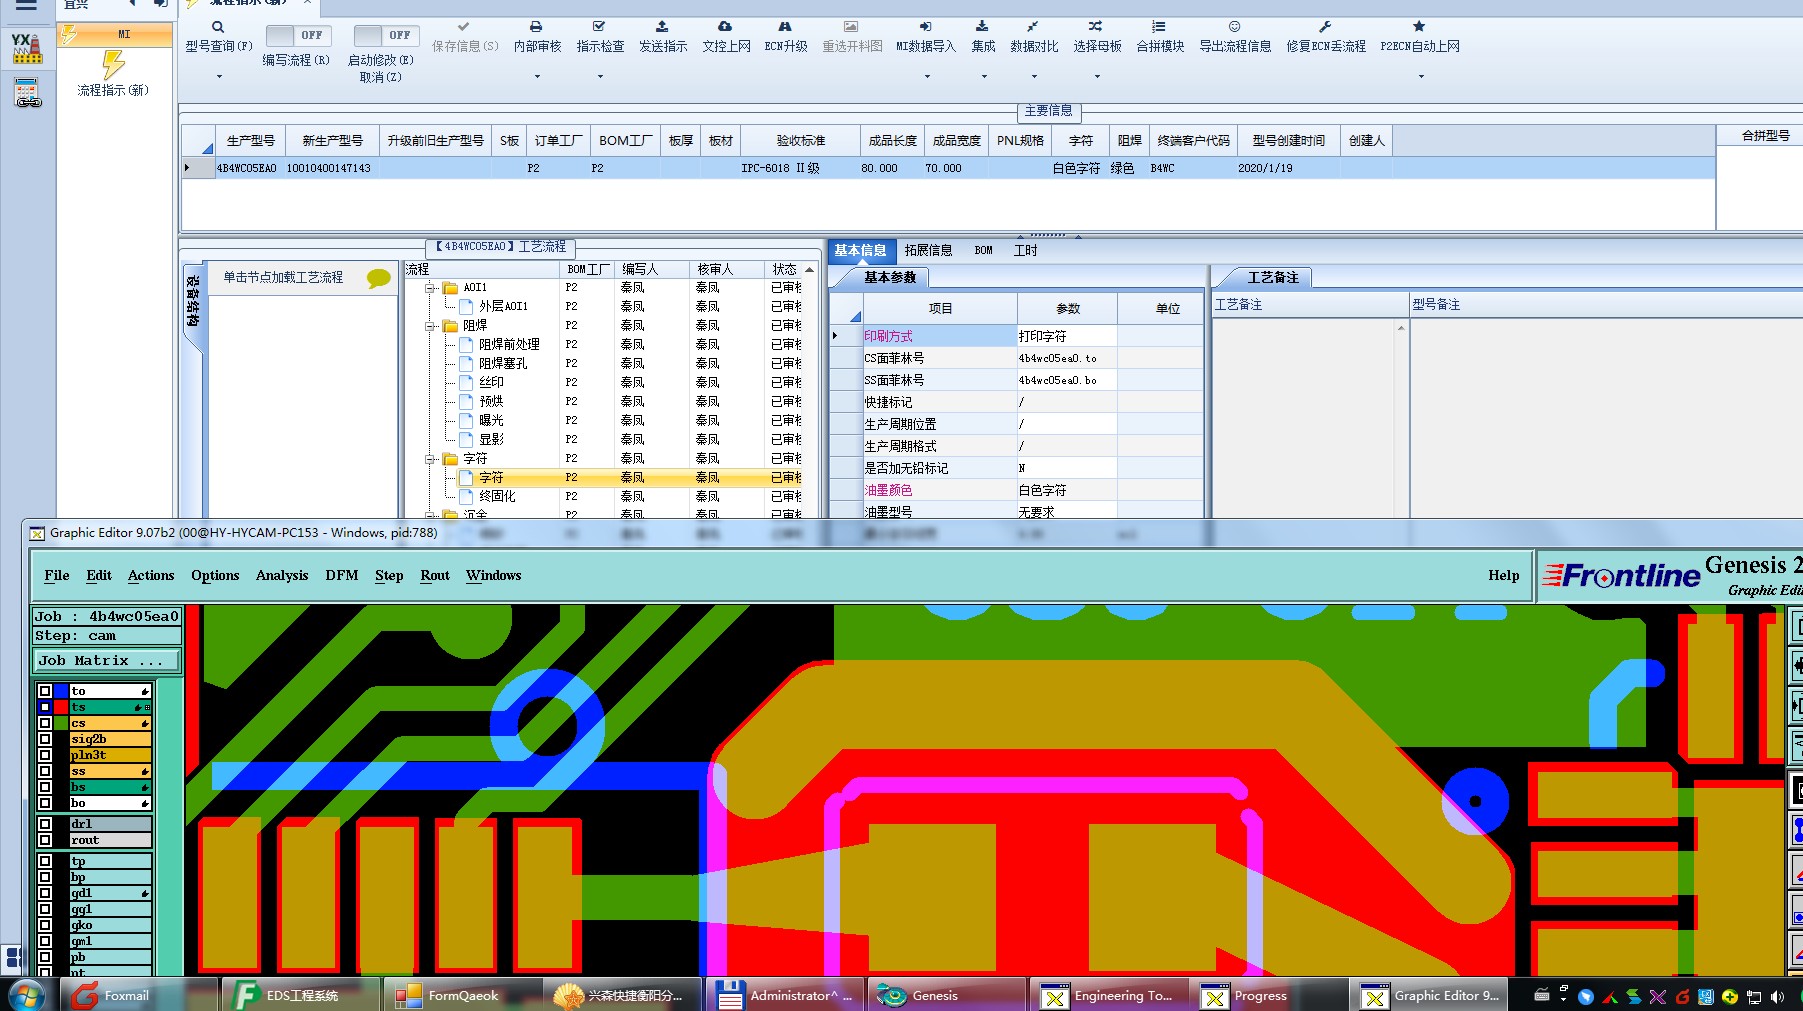Image resolution: width=1803 pixels, height=1011 pixels.
Task: Open the Windows Start menu
Action: (26, 996)
